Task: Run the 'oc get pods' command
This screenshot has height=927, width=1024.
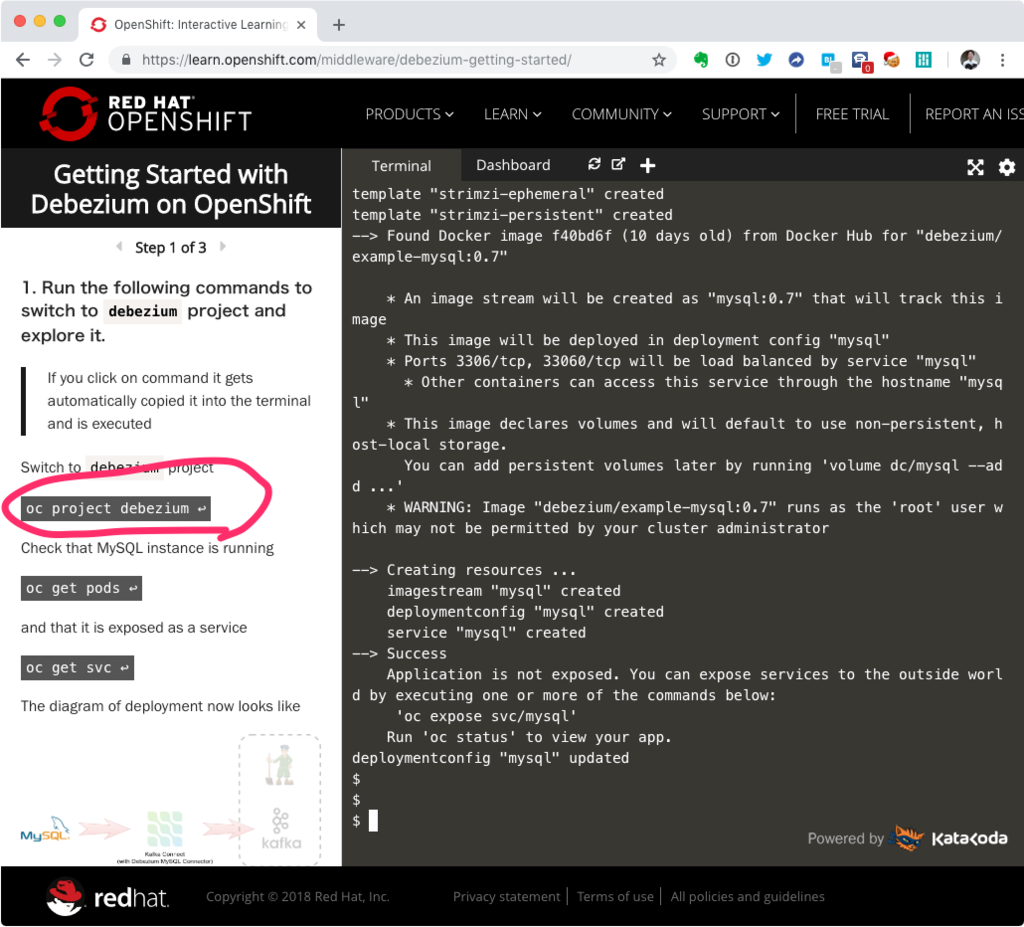Action: point(81,588)
